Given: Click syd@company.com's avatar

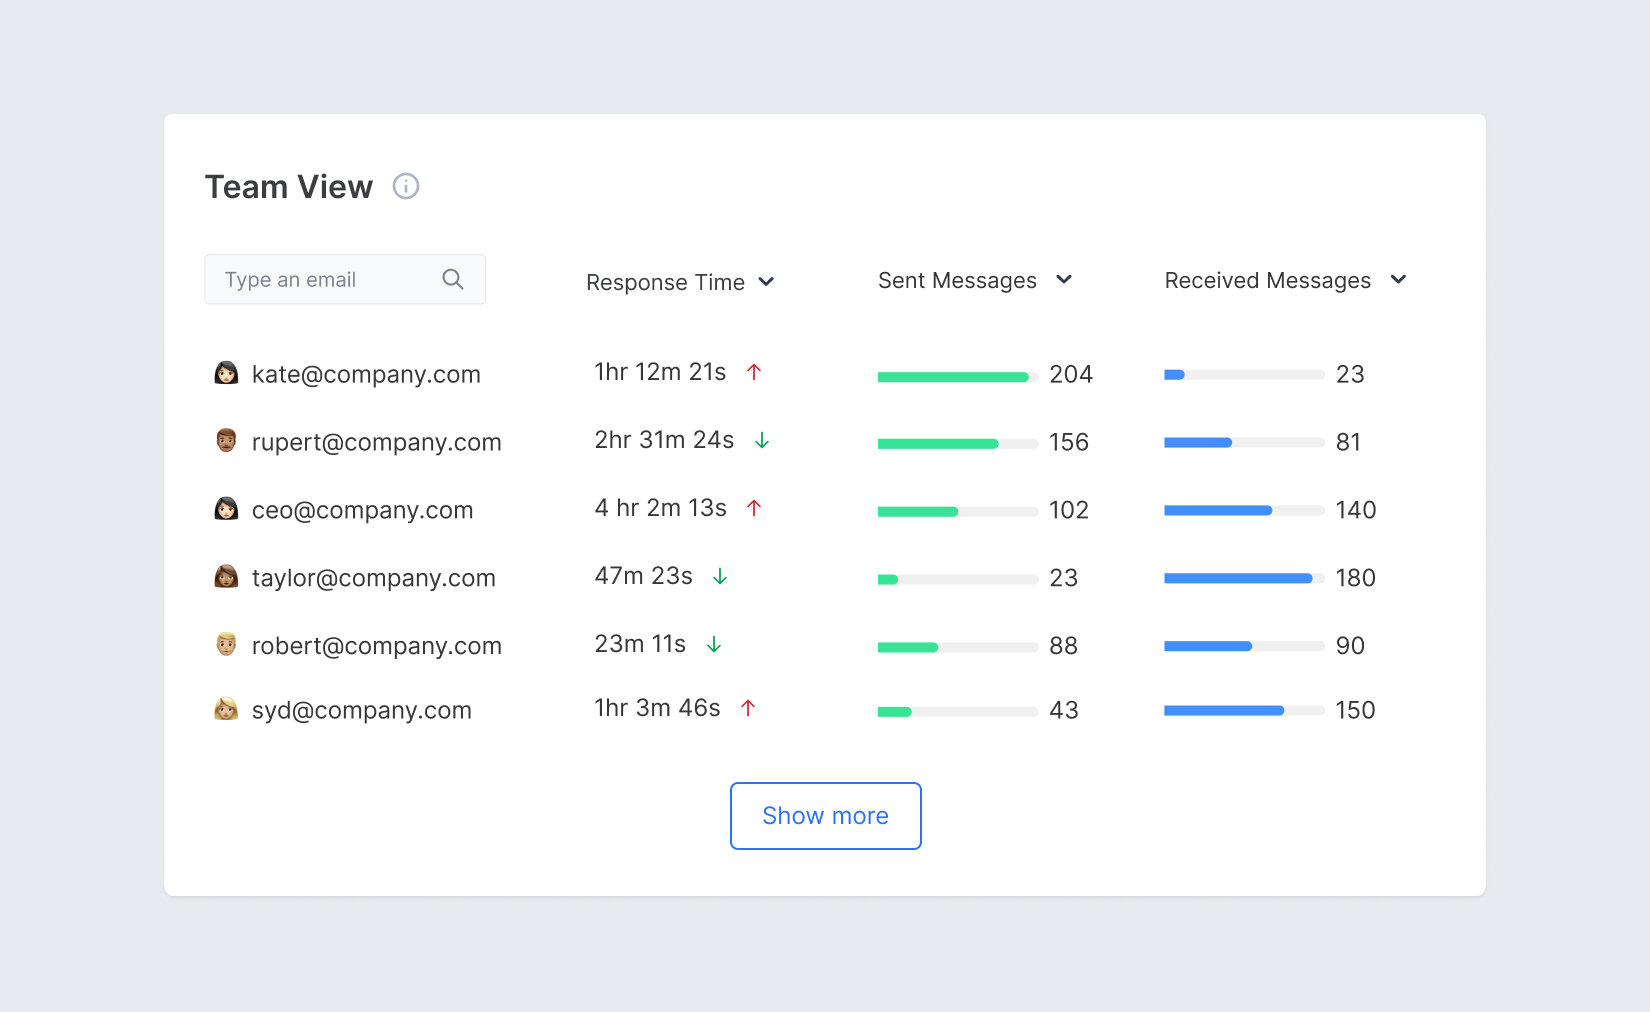Looking at the screenshot, I should click(x=226, y=709).
